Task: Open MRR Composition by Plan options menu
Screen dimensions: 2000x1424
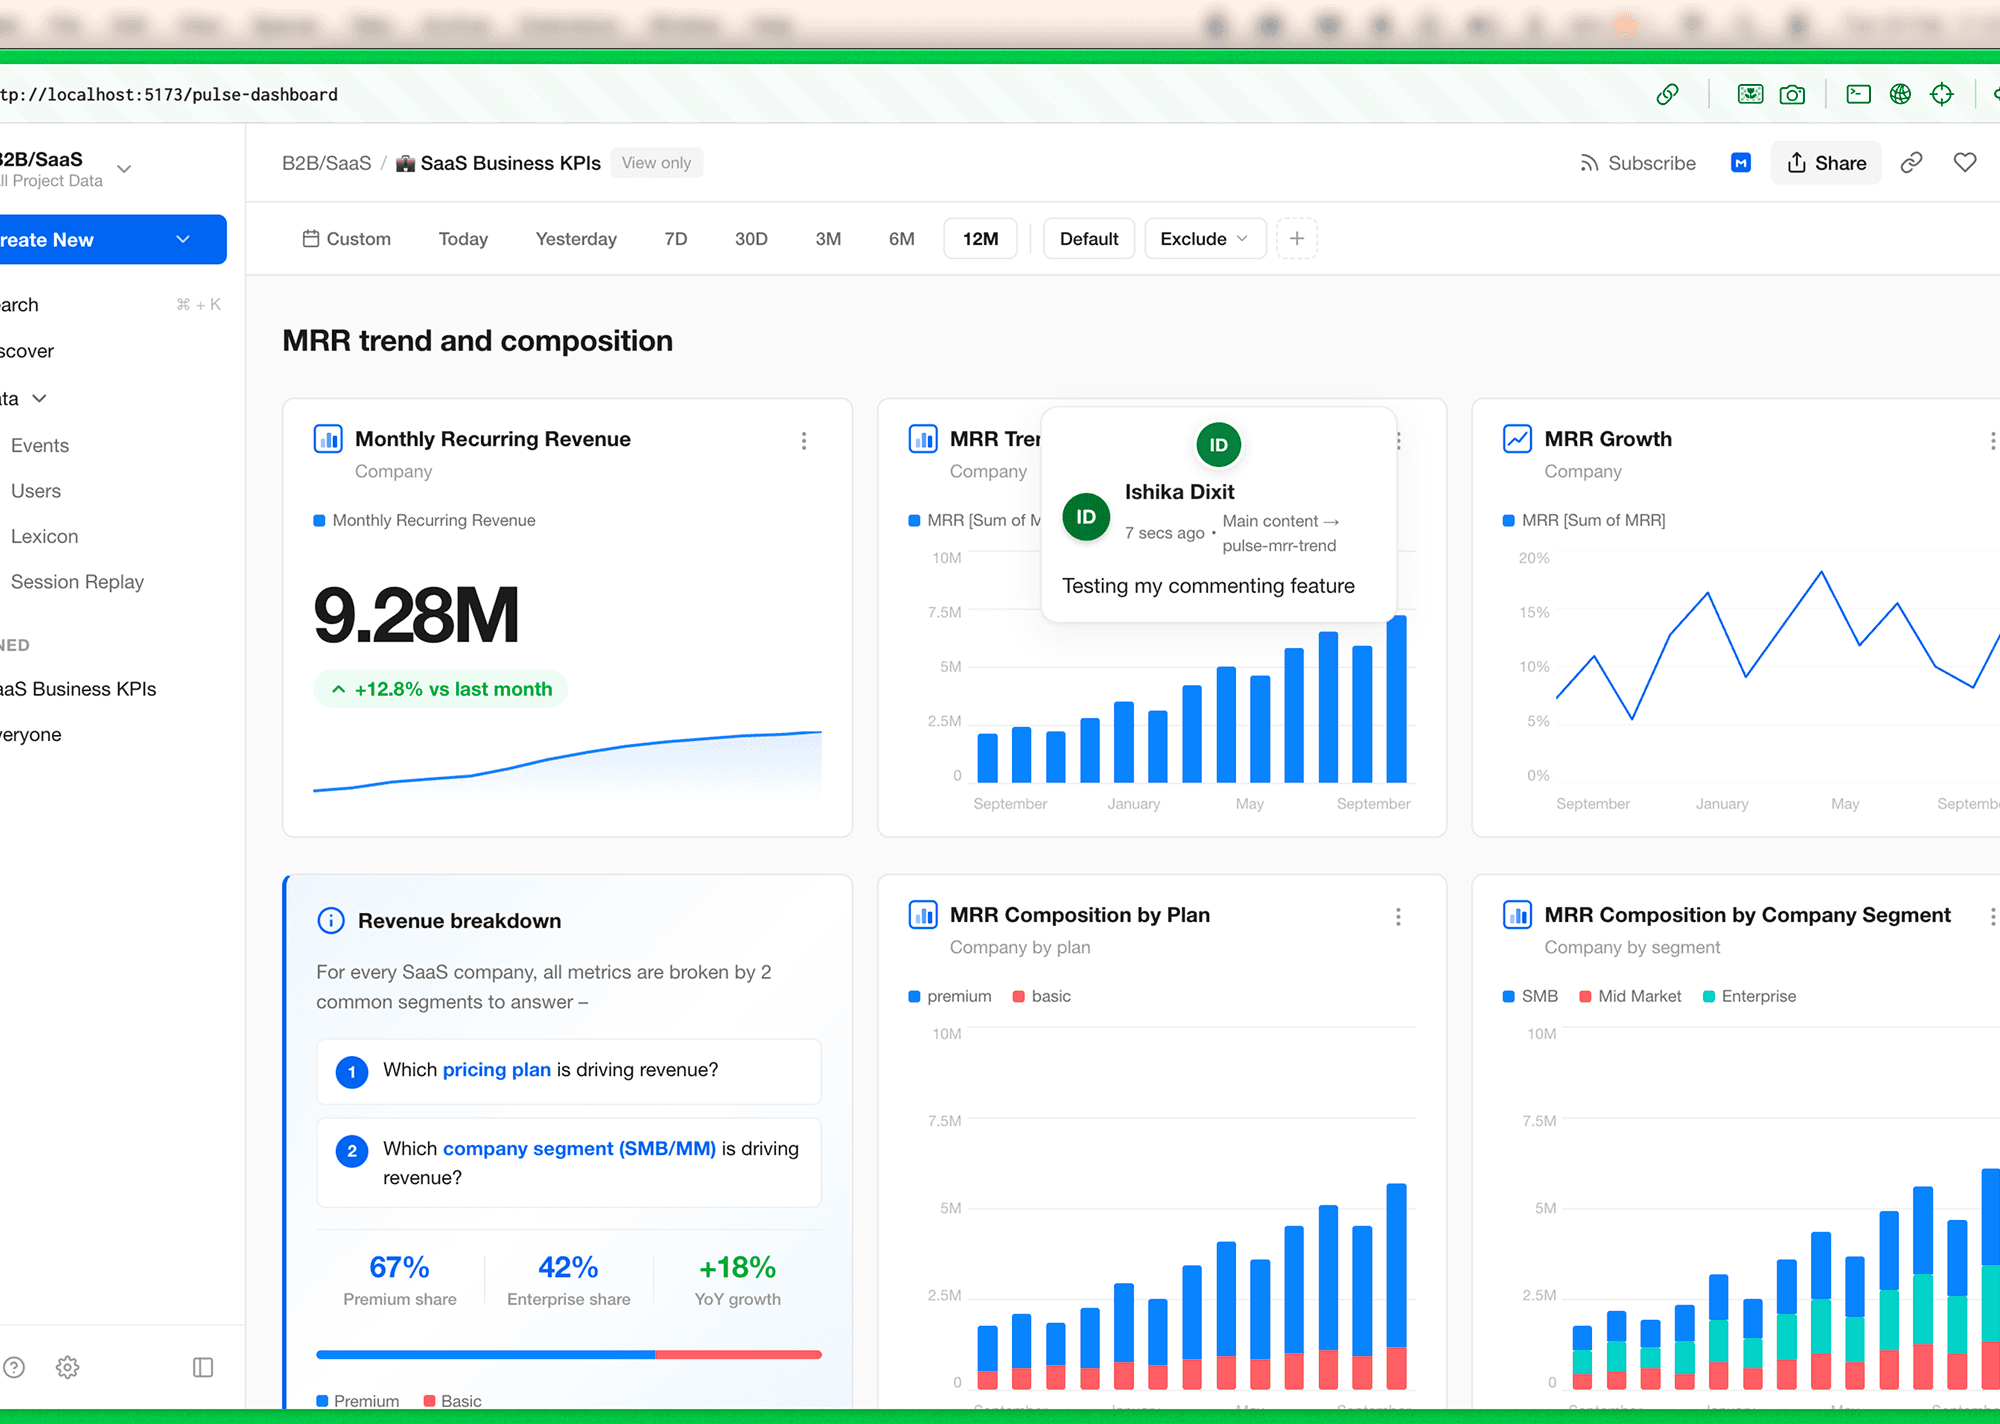Action: [x=1398, y=917]
